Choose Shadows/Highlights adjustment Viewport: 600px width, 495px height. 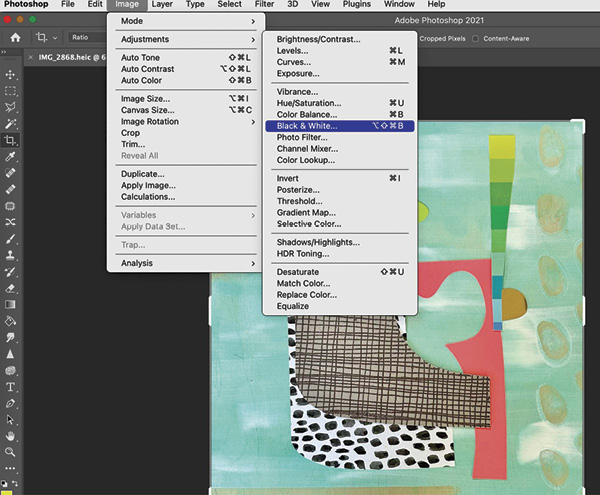click(x=340, y=243)
